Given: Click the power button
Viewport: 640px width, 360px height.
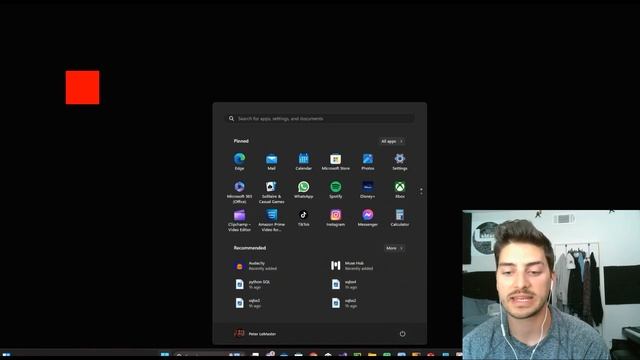Looking at the screenshot, I should [x=402, y=333].
